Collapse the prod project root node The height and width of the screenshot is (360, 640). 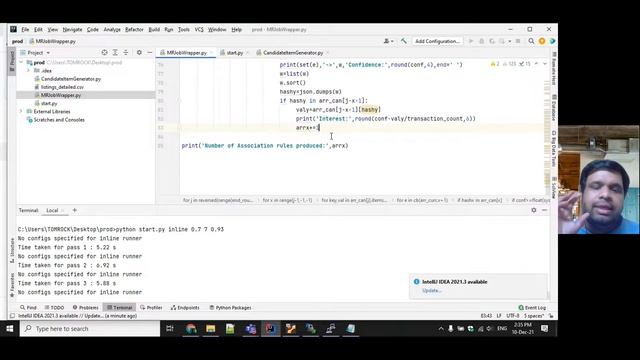click(21, 62)
